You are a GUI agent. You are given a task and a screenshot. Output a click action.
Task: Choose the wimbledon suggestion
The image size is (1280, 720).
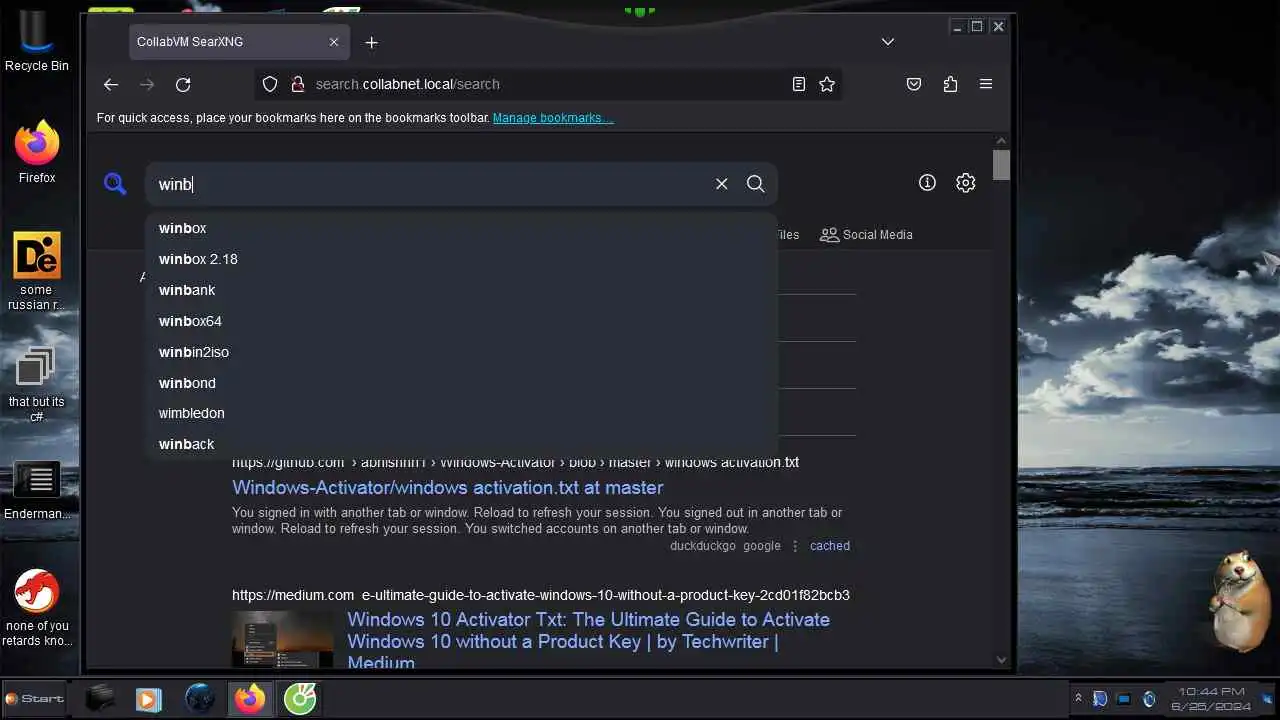(x=461, y=413)
